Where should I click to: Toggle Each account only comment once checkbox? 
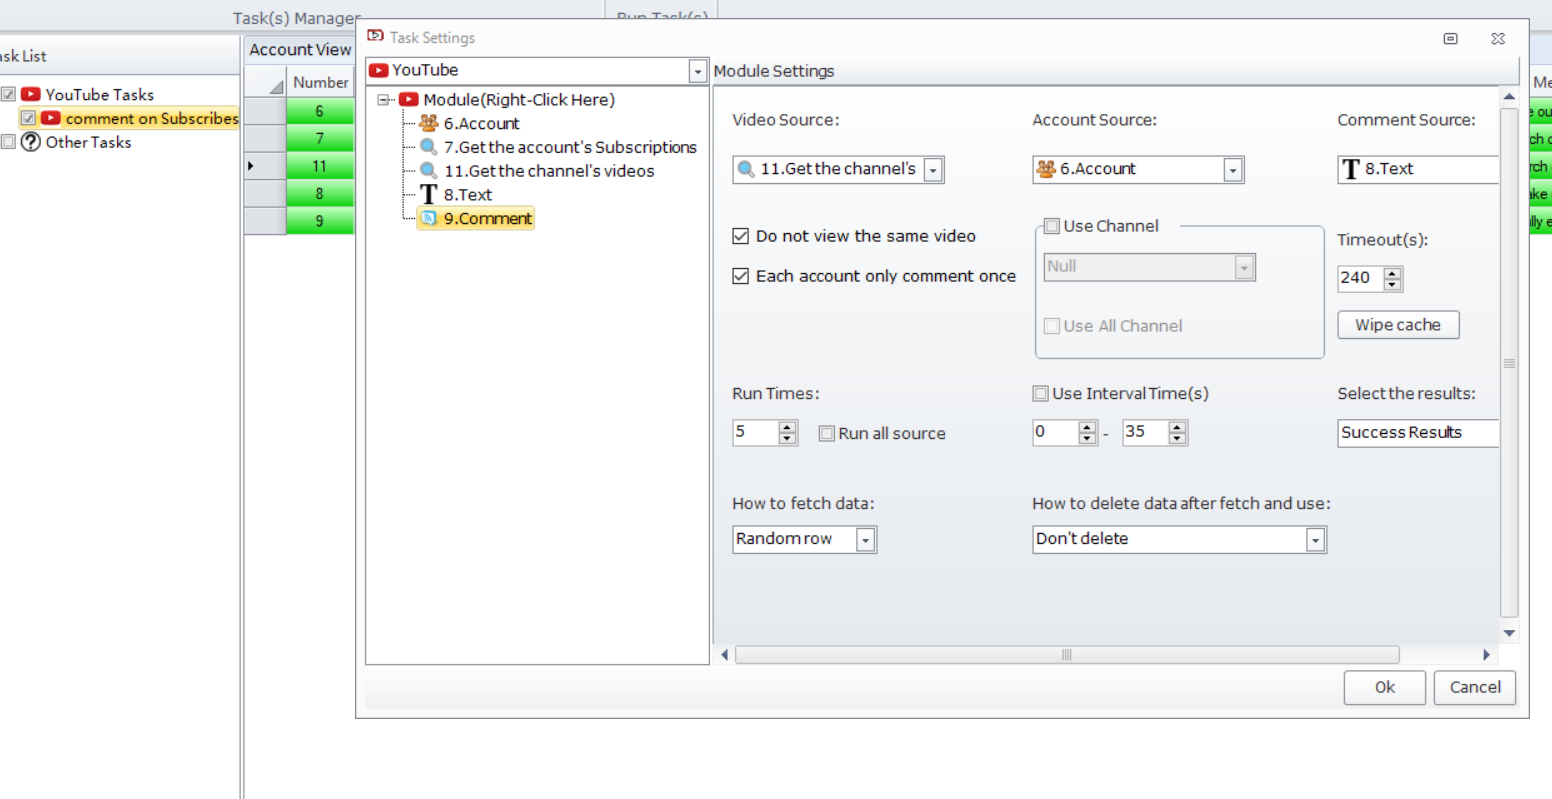(x=741, y=276)
